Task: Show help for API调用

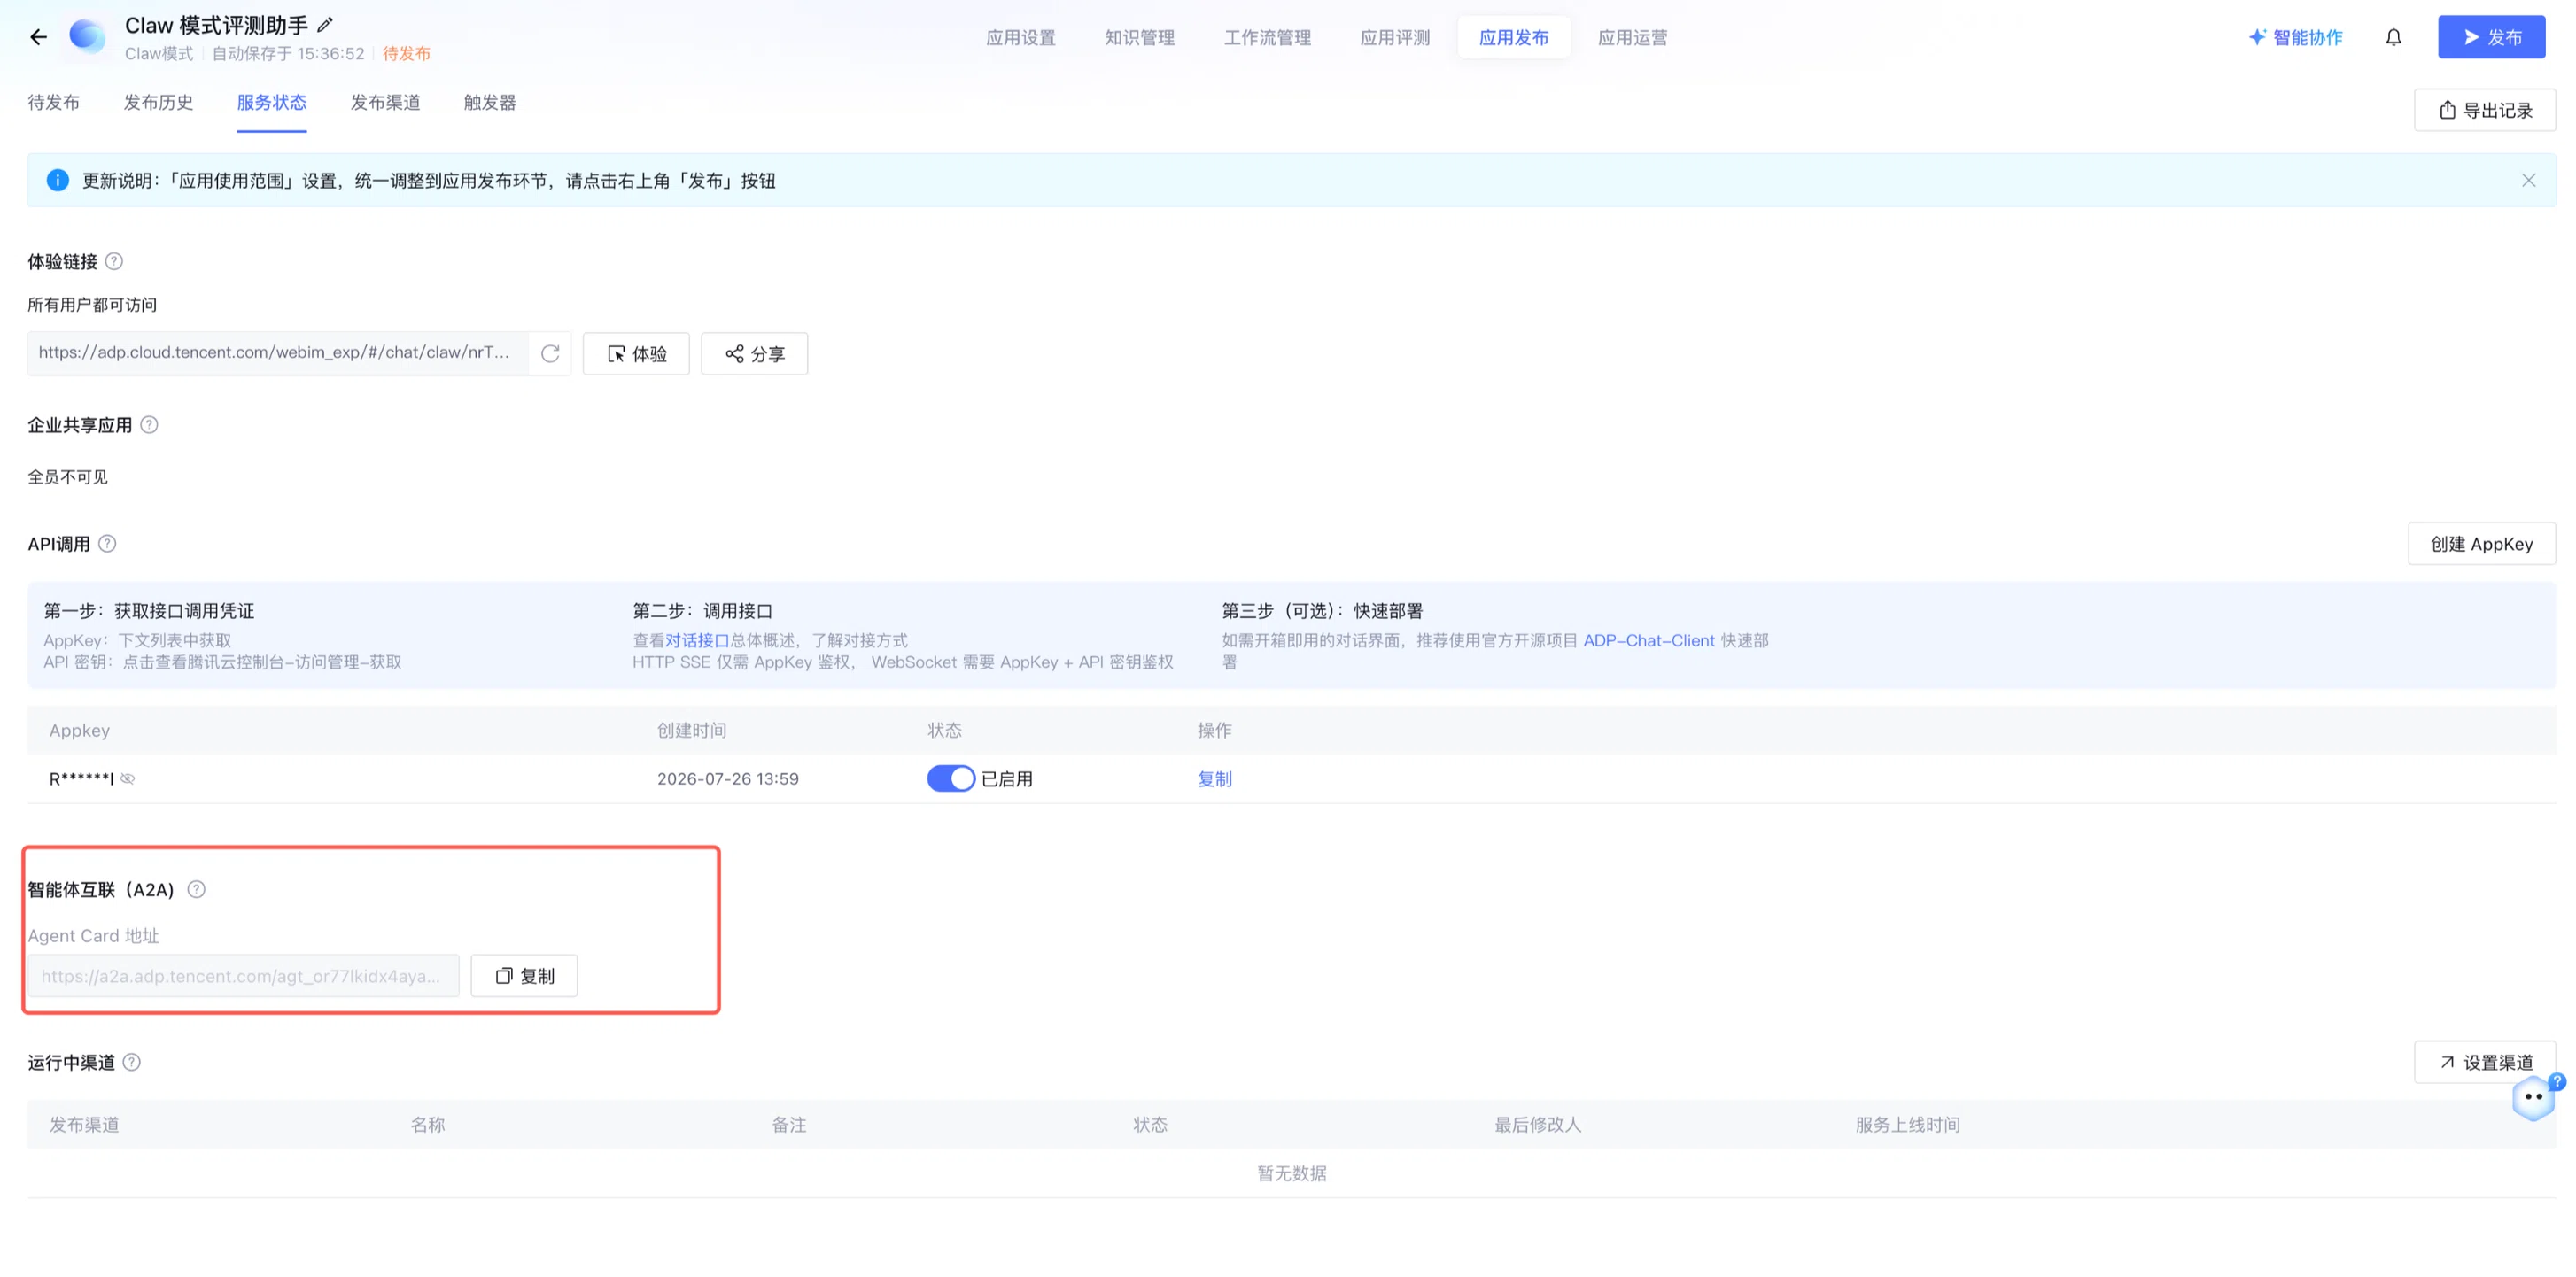Action: tap(107, 544)
